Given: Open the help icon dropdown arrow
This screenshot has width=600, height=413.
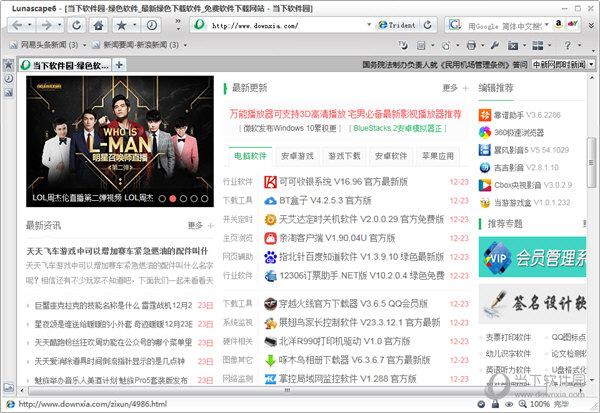Looking at the screenshot, I should pos(580,46).
